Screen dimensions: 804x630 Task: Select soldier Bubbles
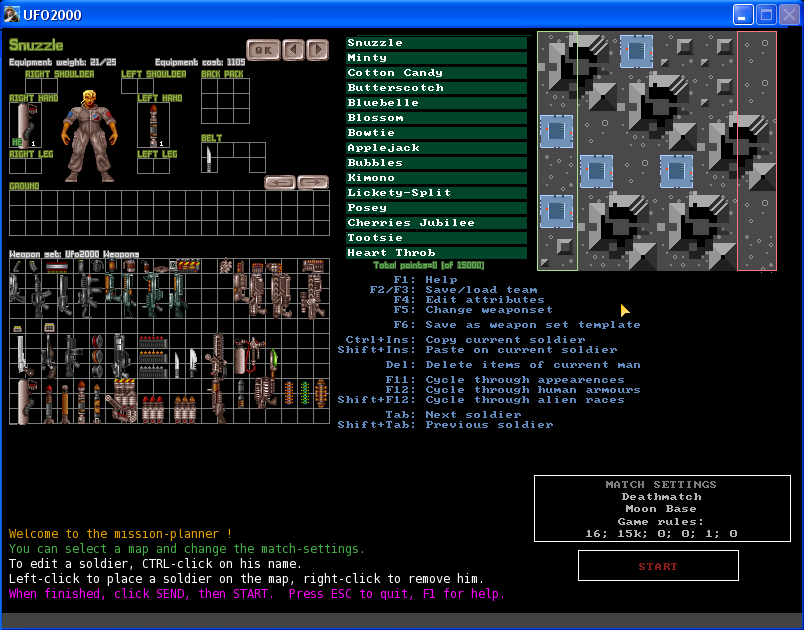(x=436, y=162)
